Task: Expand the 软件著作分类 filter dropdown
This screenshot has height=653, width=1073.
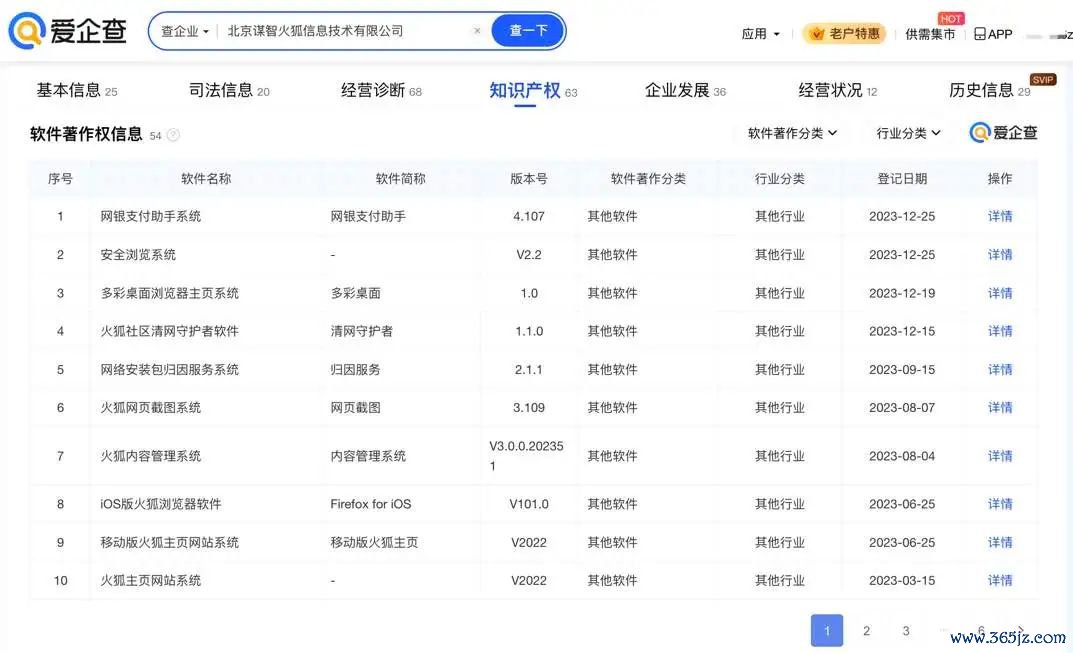Action: click(x=792, y=133)
